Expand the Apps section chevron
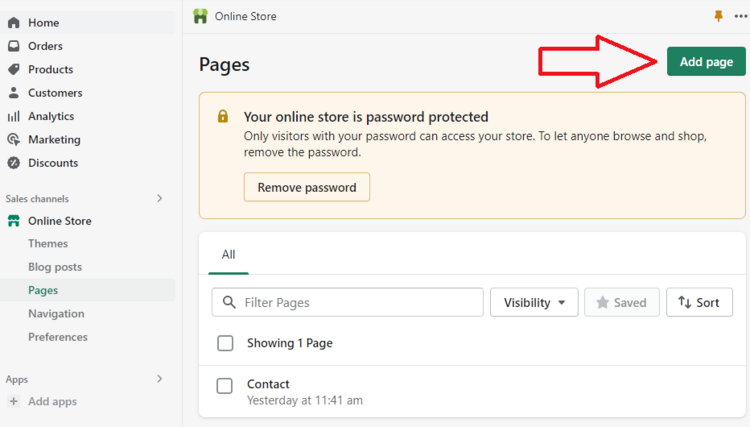 (x=159, y=379)
